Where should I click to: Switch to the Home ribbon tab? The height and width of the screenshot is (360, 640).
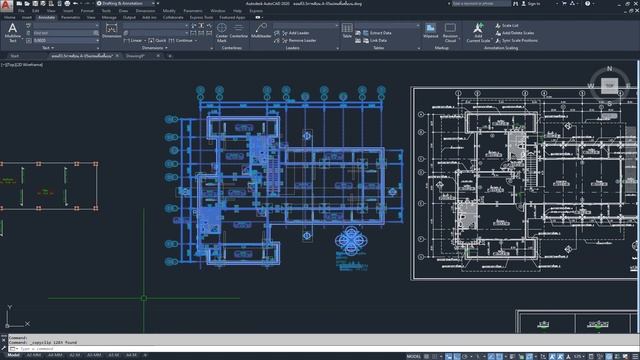9,18
